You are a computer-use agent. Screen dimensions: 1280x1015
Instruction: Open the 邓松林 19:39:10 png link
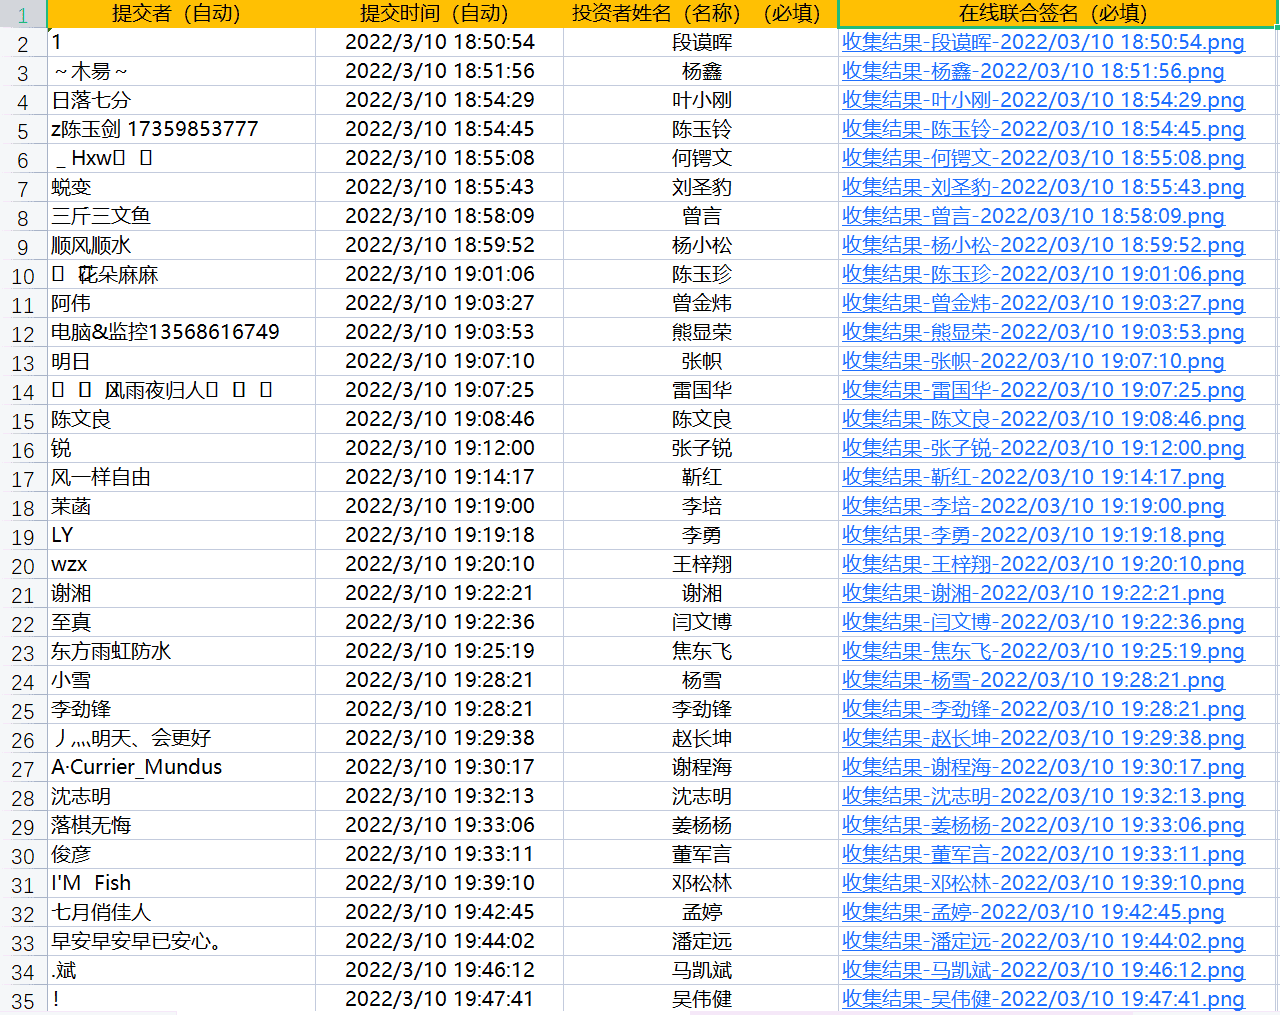tap(1043, 884)
